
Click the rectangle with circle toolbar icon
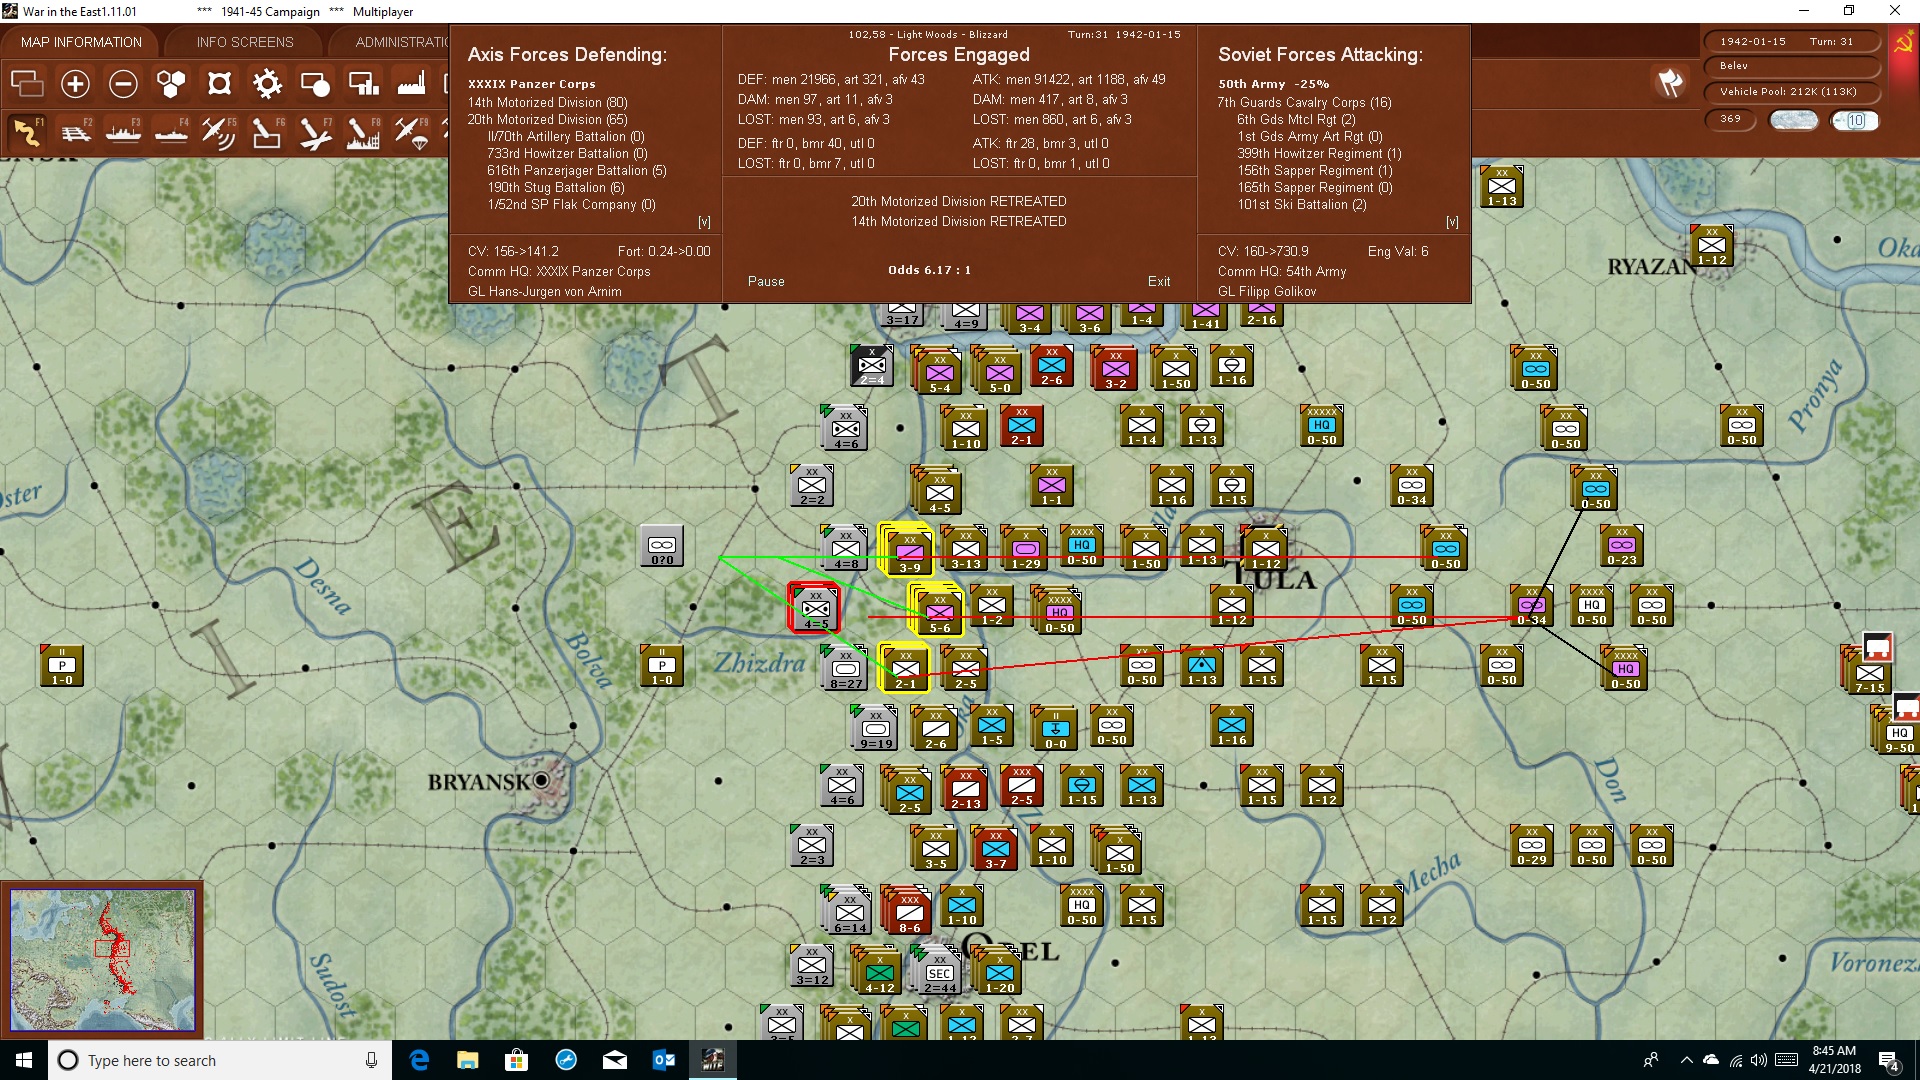(x=315, y=84)
